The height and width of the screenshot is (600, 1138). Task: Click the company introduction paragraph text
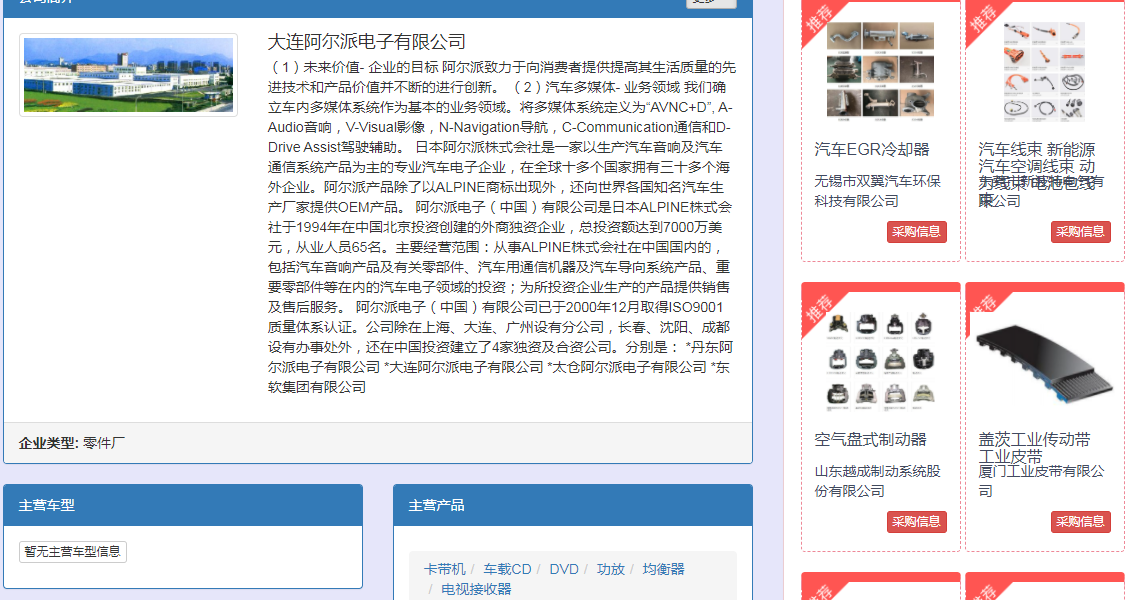pos(501,227)
